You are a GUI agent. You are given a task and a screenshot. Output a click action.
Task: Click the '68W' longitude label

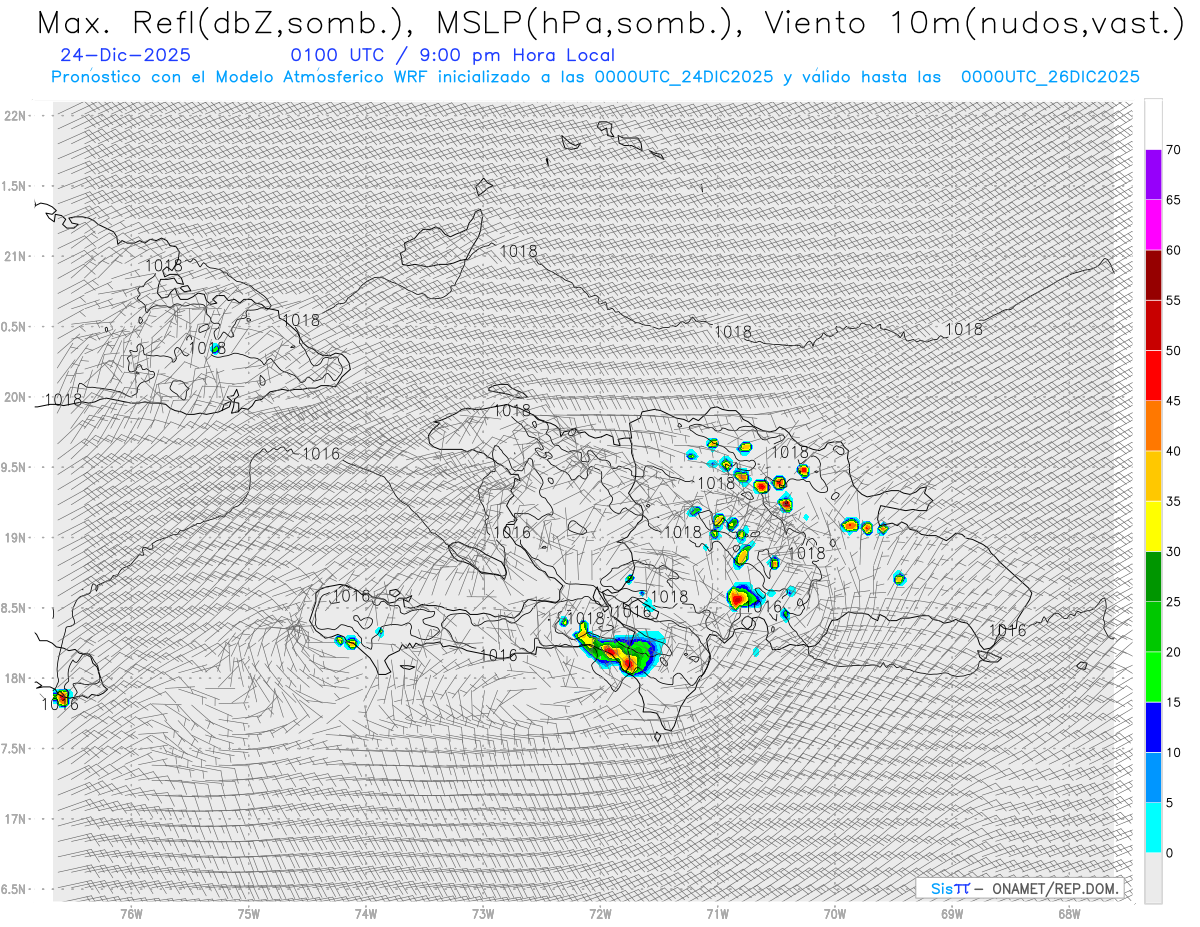pos(1069,914)
